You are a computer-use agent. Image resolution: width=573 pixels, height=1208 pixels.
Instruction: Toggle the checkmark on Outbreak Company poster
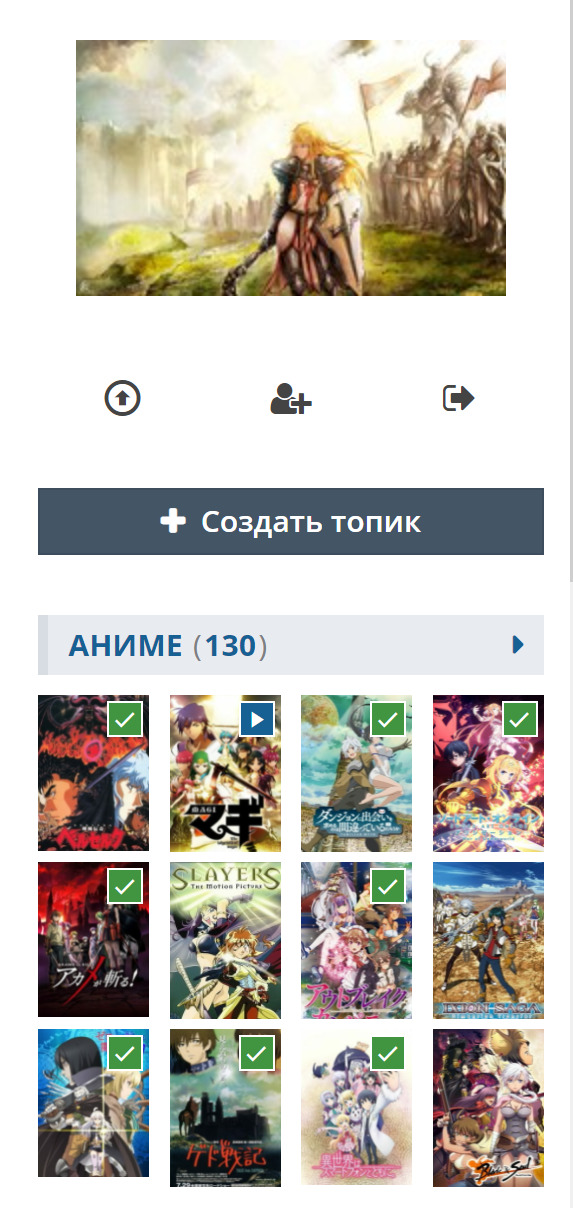tap(388, 885)
